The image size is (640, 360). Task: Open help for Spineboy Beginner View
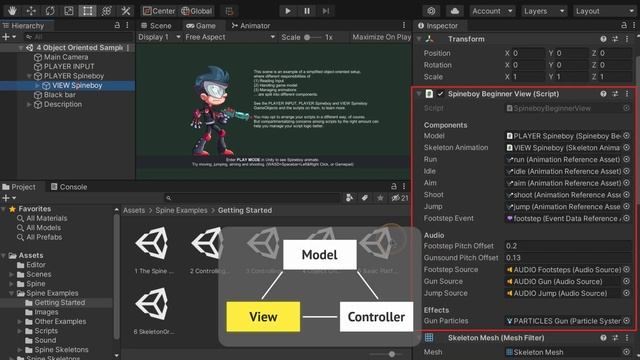[x=603, y=94]
